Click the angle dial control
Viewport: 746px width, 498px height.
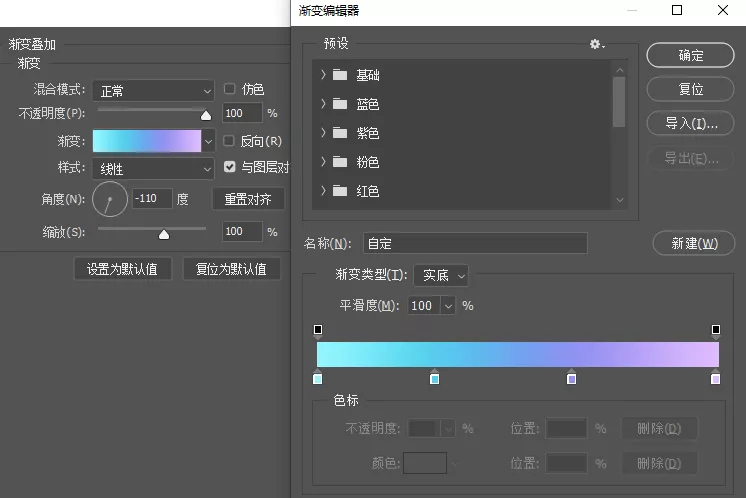coord(110,199)
